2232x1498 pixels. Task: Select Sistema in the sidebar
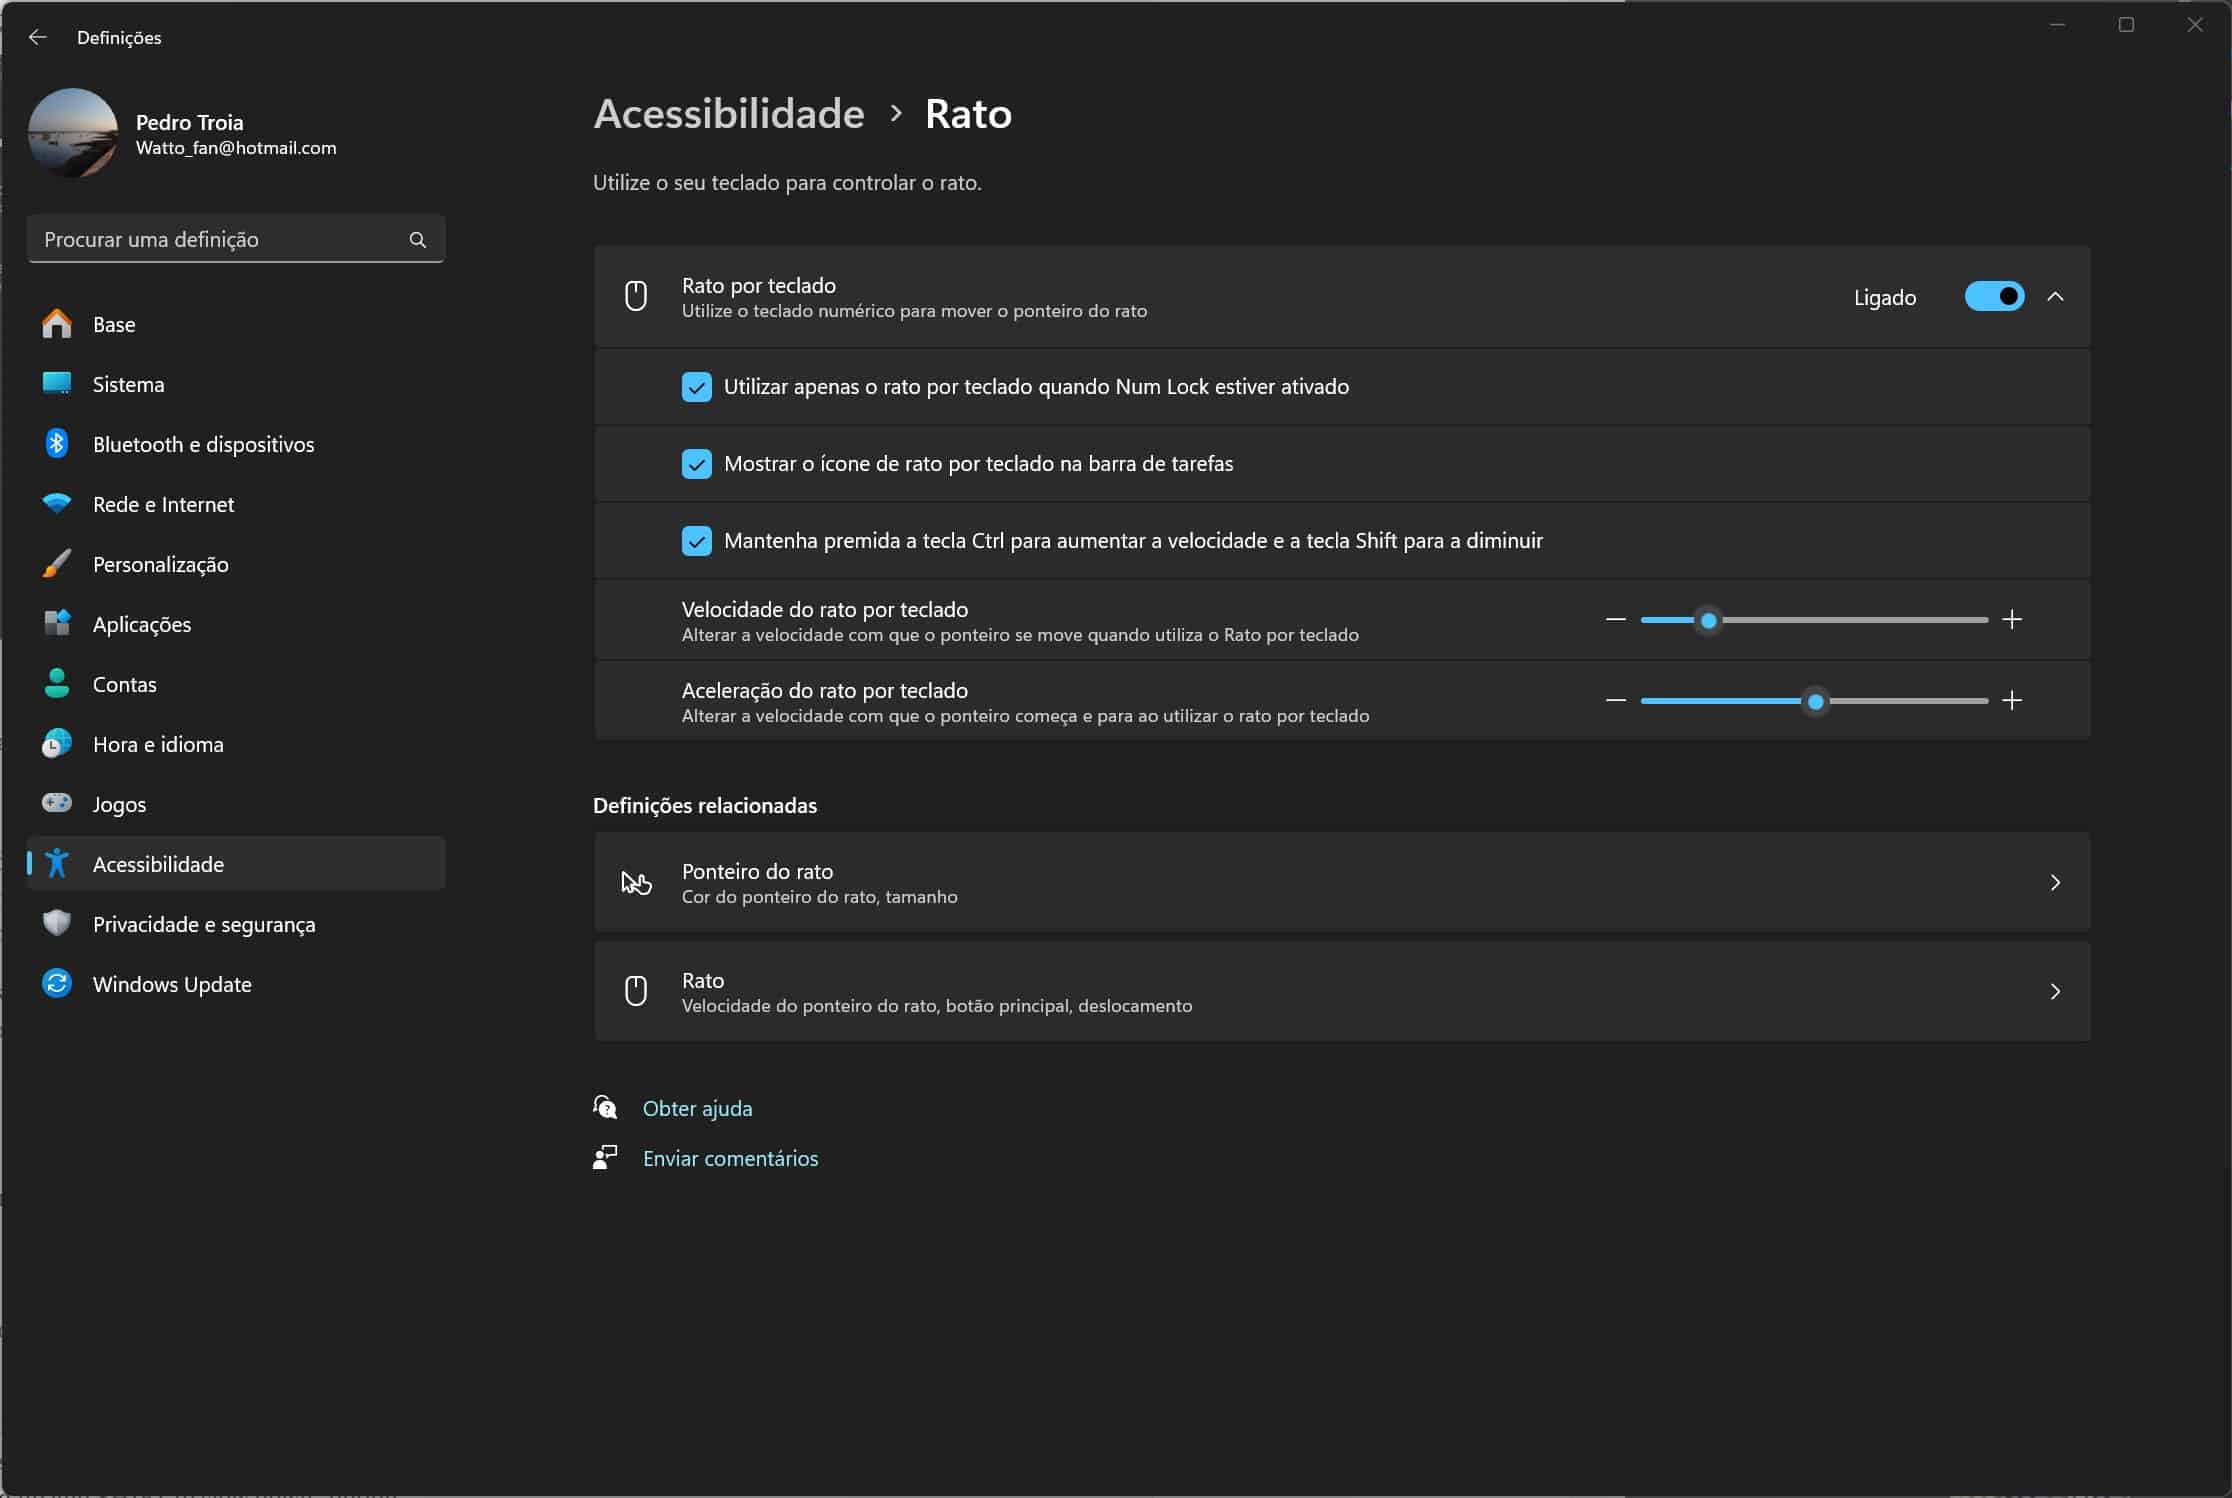pyautogui.click(x=128, y=384)
